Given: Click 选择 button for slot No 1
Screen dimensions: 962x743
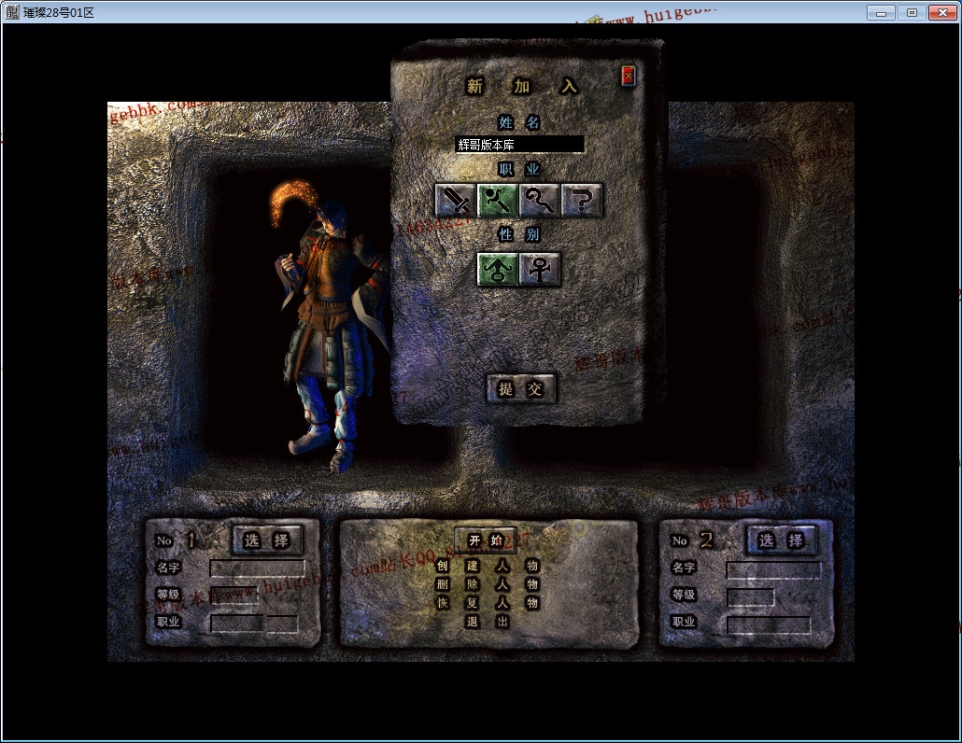Looking at the screenshot, I should 267,540.
